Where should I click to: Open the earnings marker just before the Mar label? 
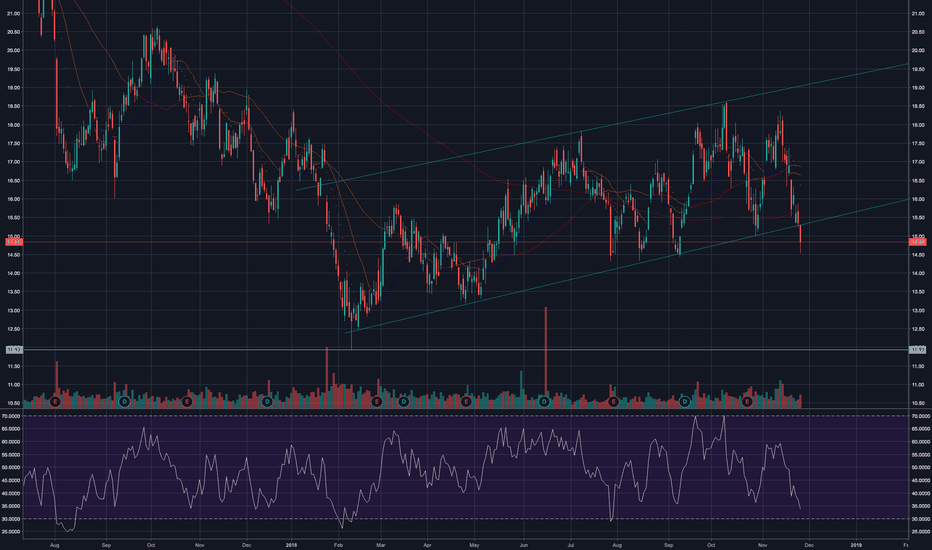pos(376,402)
